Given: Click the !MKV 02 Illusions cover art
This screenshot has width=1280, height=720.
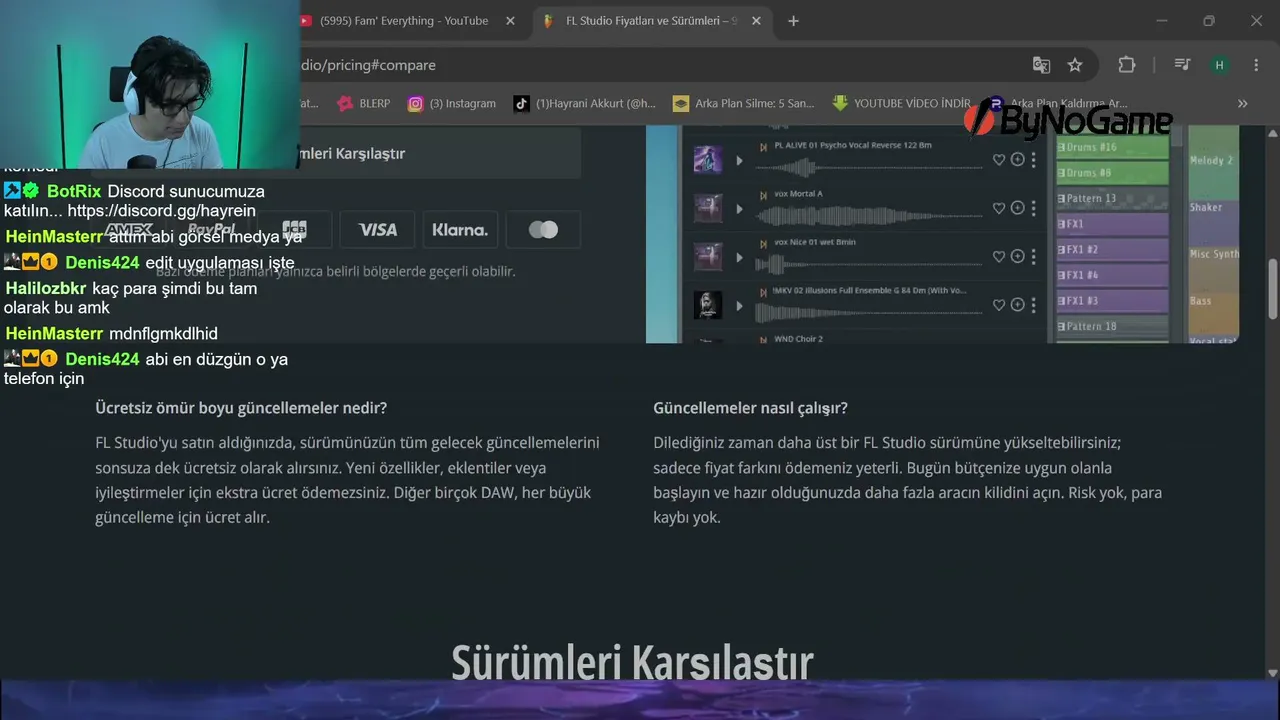Looking at the screenshot, I should (708, 305).
